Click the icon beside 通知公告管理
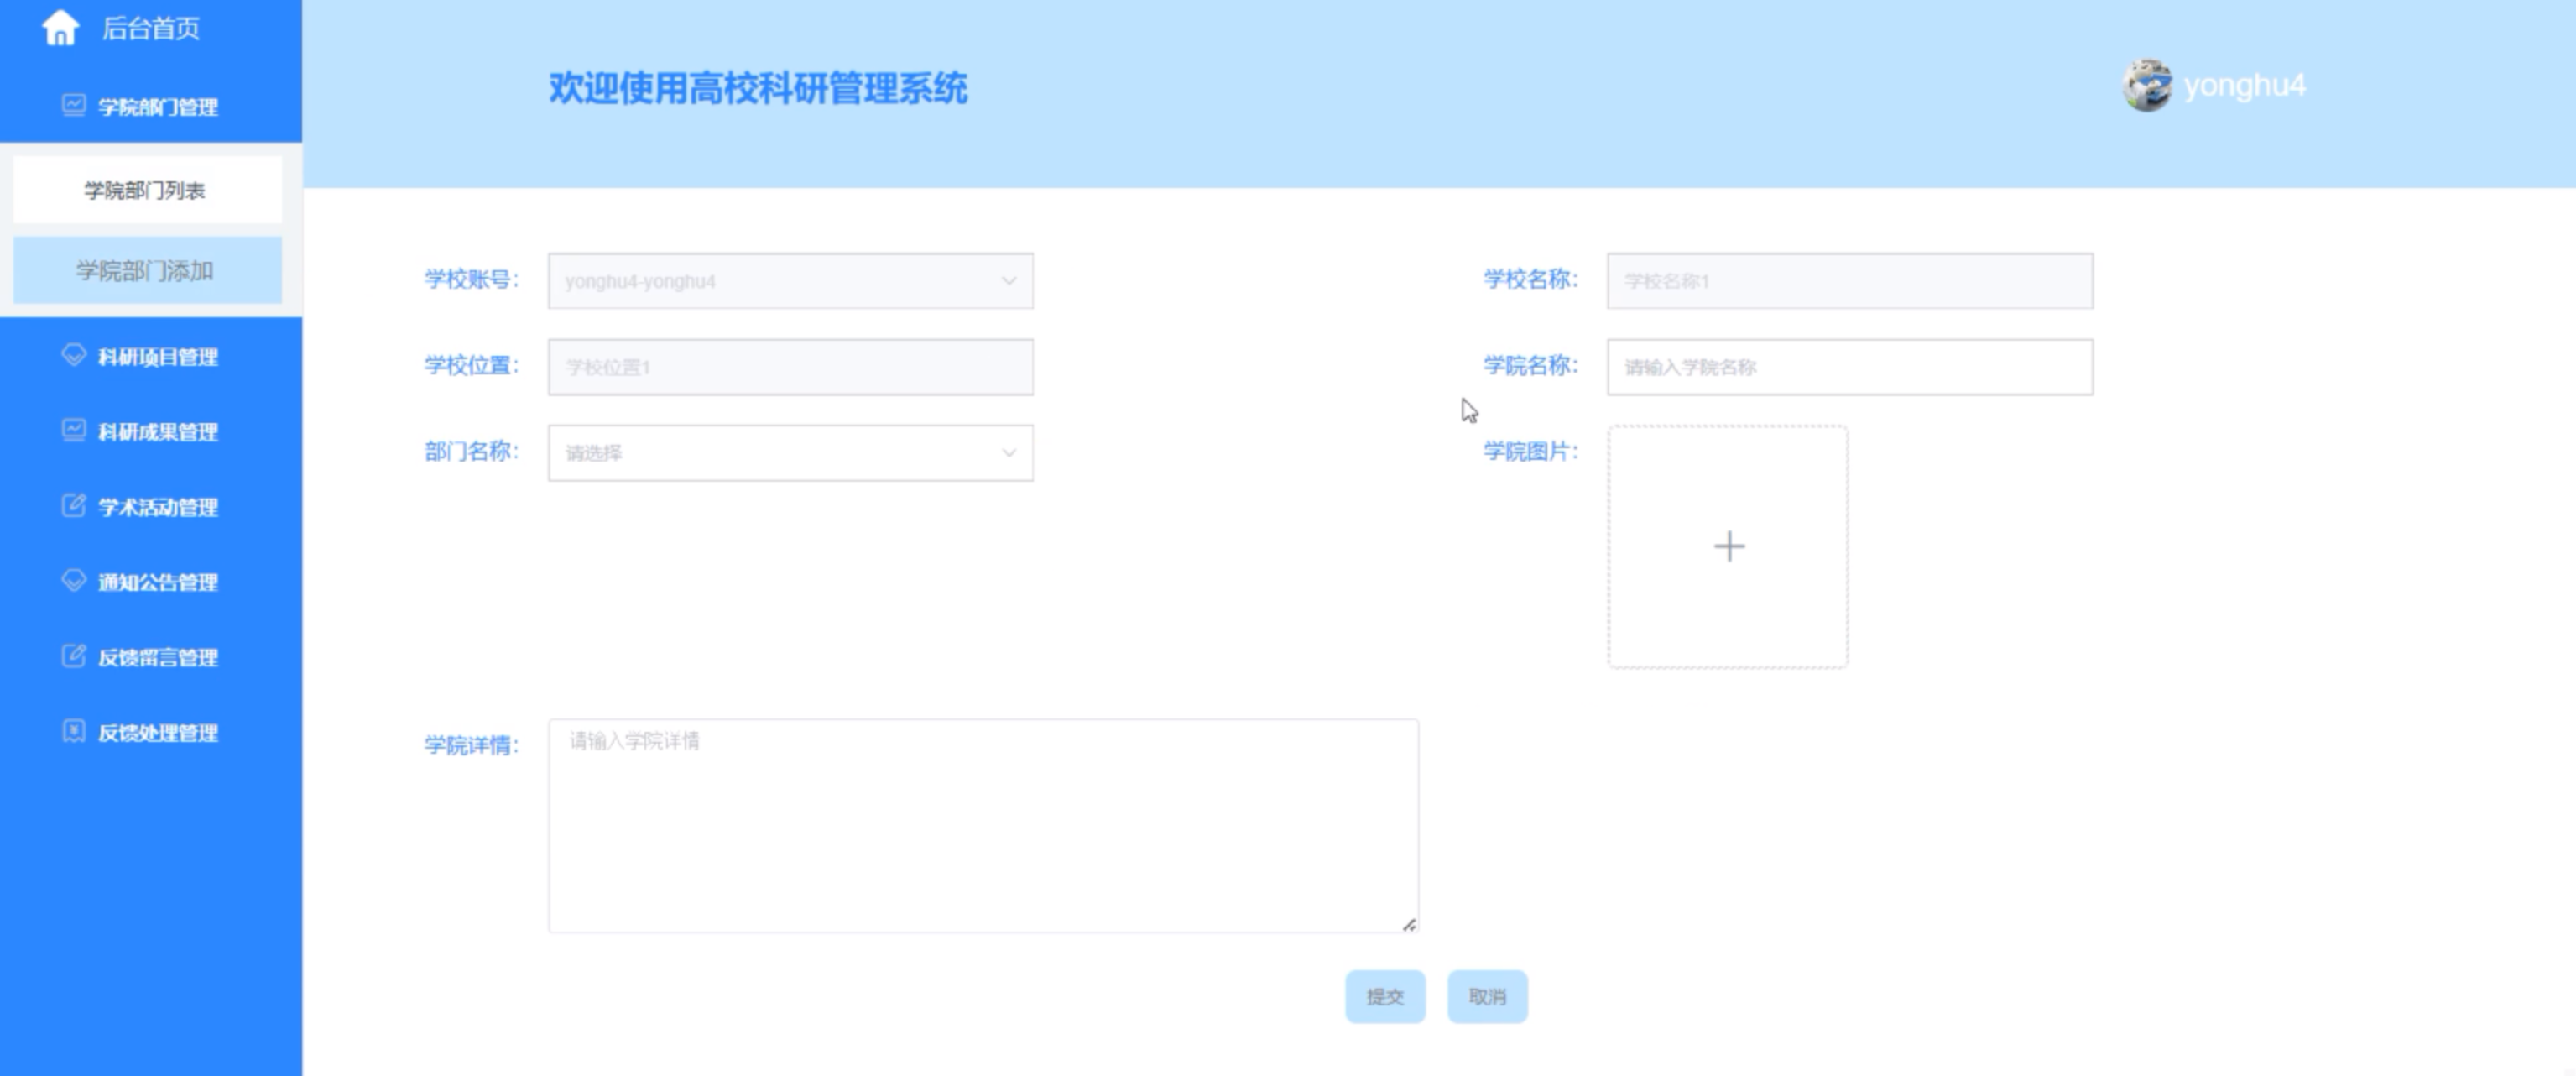Viewport: 2576px width, 1076px height. coord(73,580)
